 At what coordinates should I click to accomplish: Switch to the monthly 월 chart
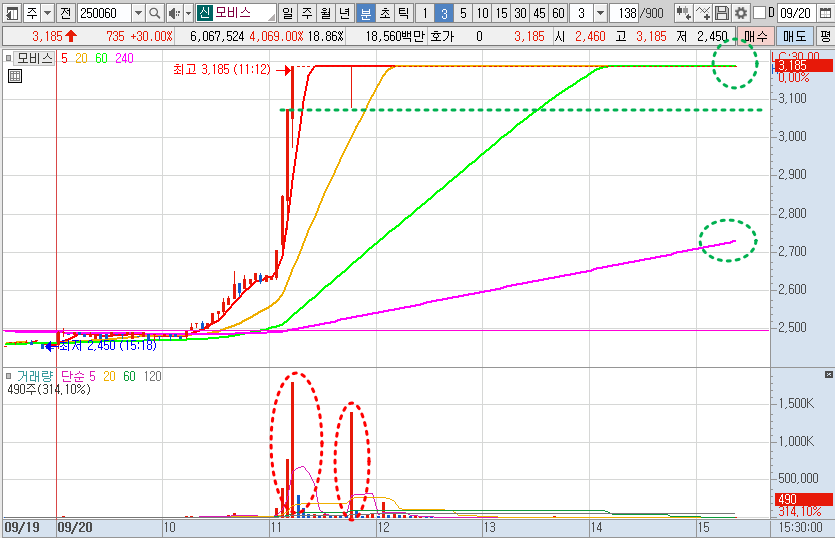point(326,13)
